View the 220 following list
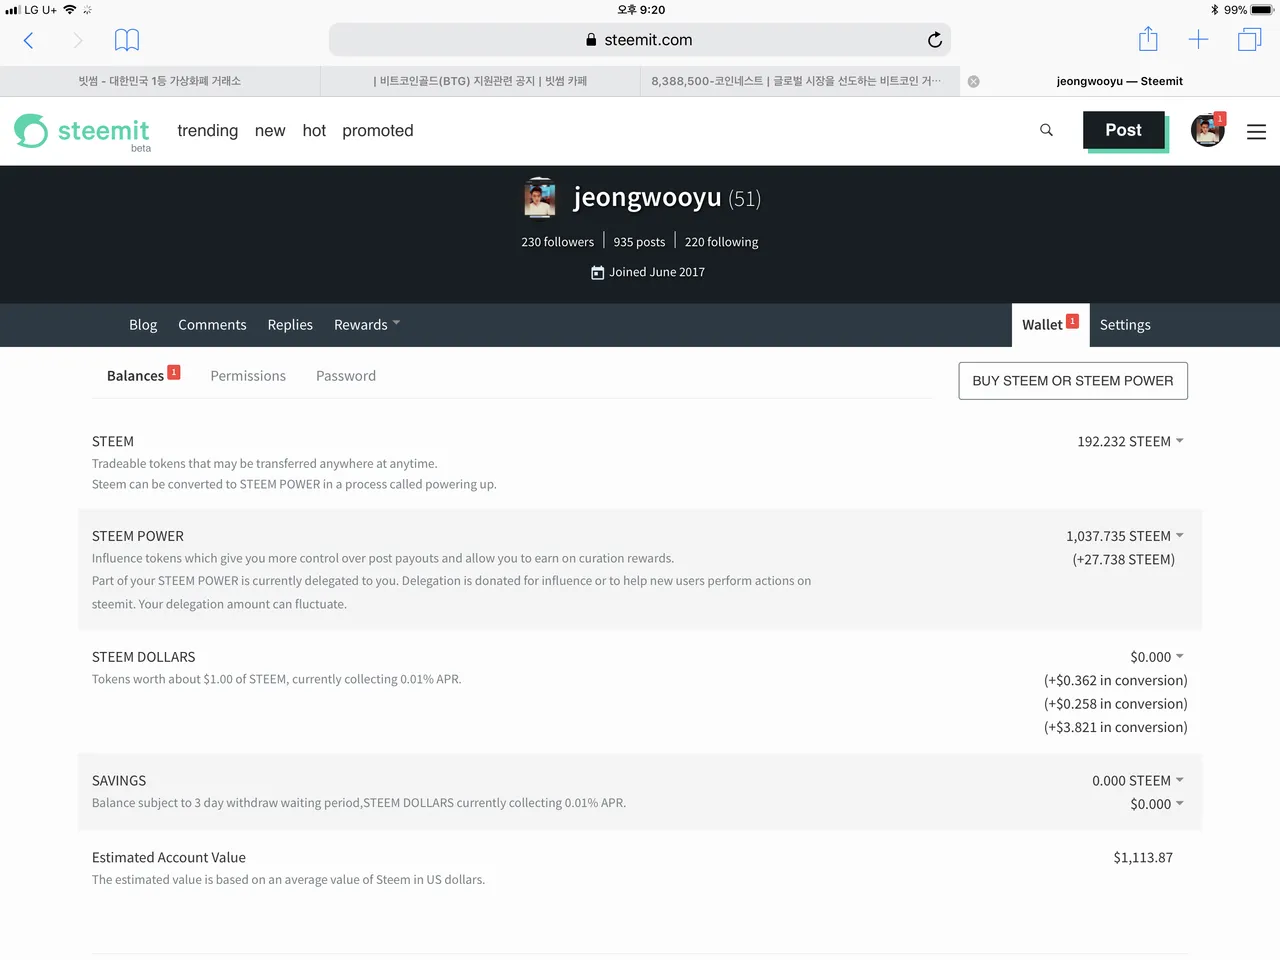 pyautogui.click(x=721, y=242)
